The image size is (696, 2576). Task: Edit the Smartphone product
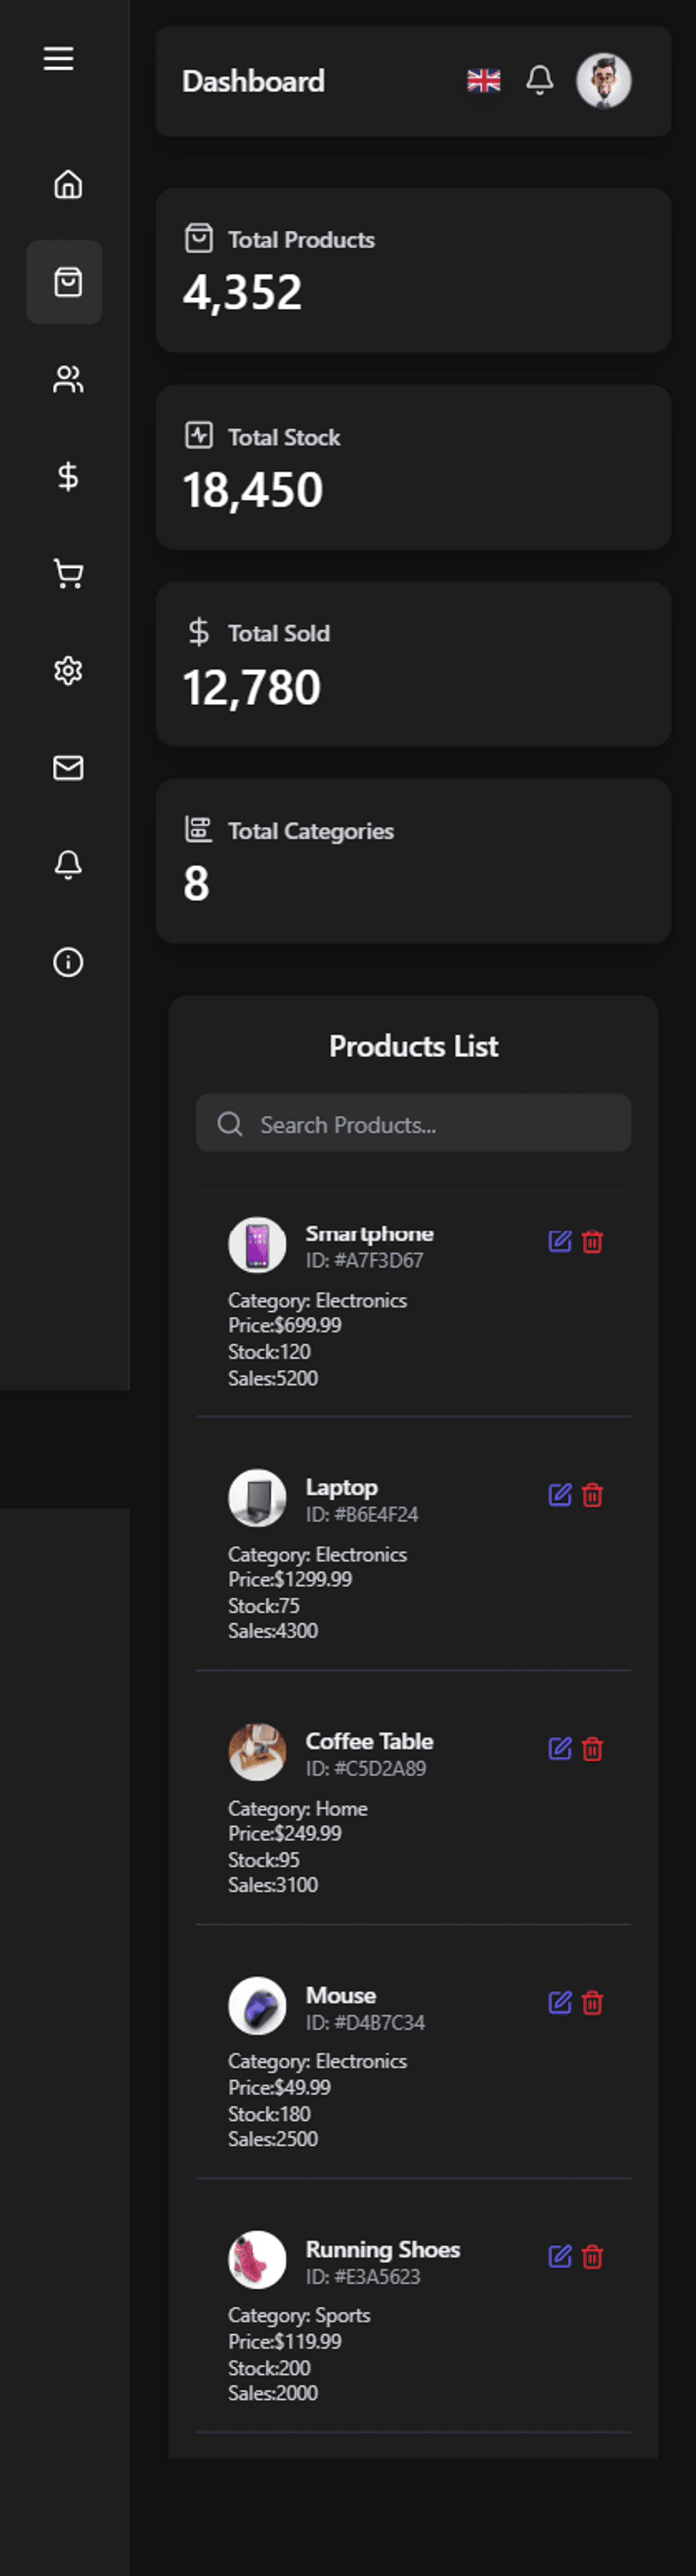(559, 1241)
